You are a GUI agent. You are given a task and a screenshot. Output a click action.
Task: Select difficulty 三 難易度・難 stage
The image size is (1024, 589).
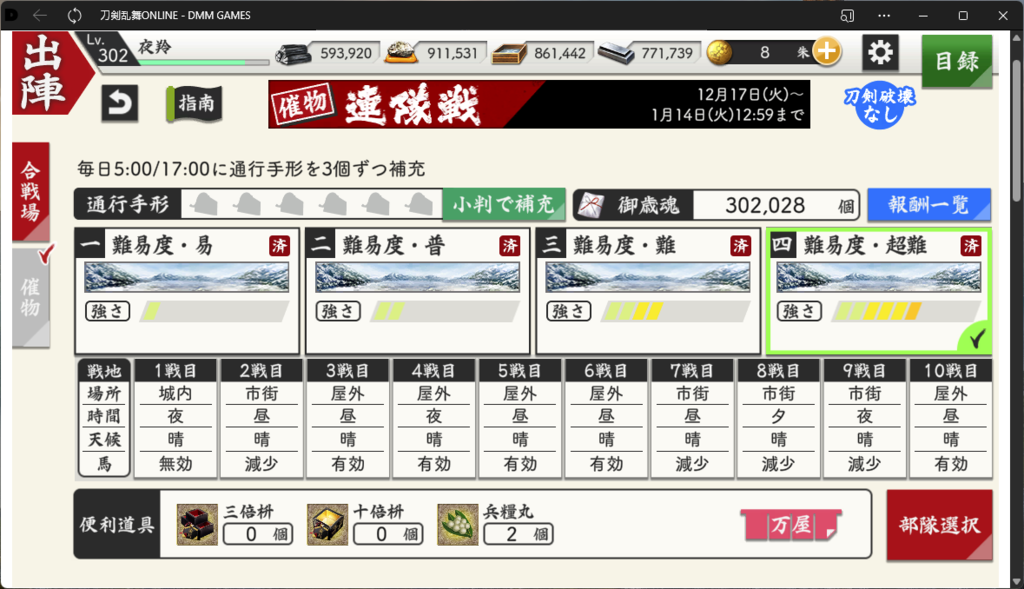(x=648, y=291)
